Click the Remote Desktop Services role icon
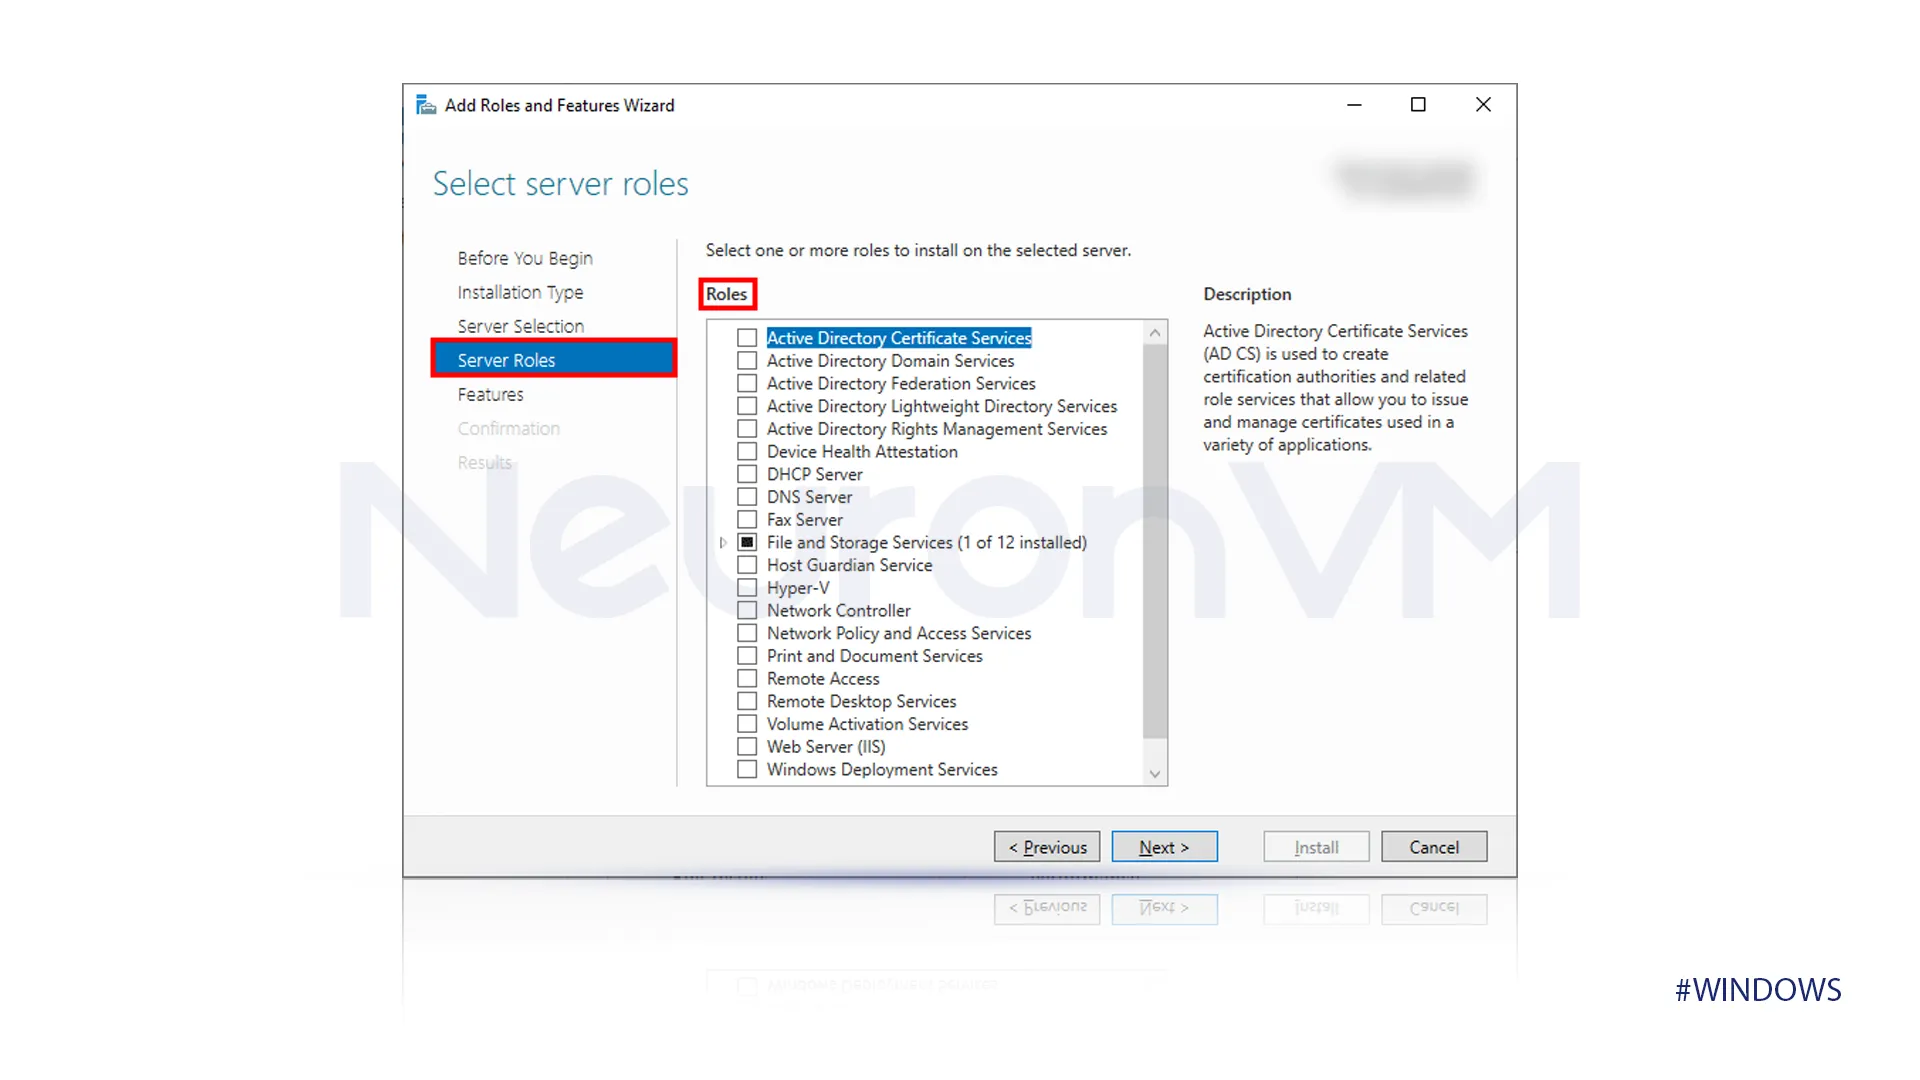The height and width of the screenshot is (1080, 1920). tap(746, 700)
